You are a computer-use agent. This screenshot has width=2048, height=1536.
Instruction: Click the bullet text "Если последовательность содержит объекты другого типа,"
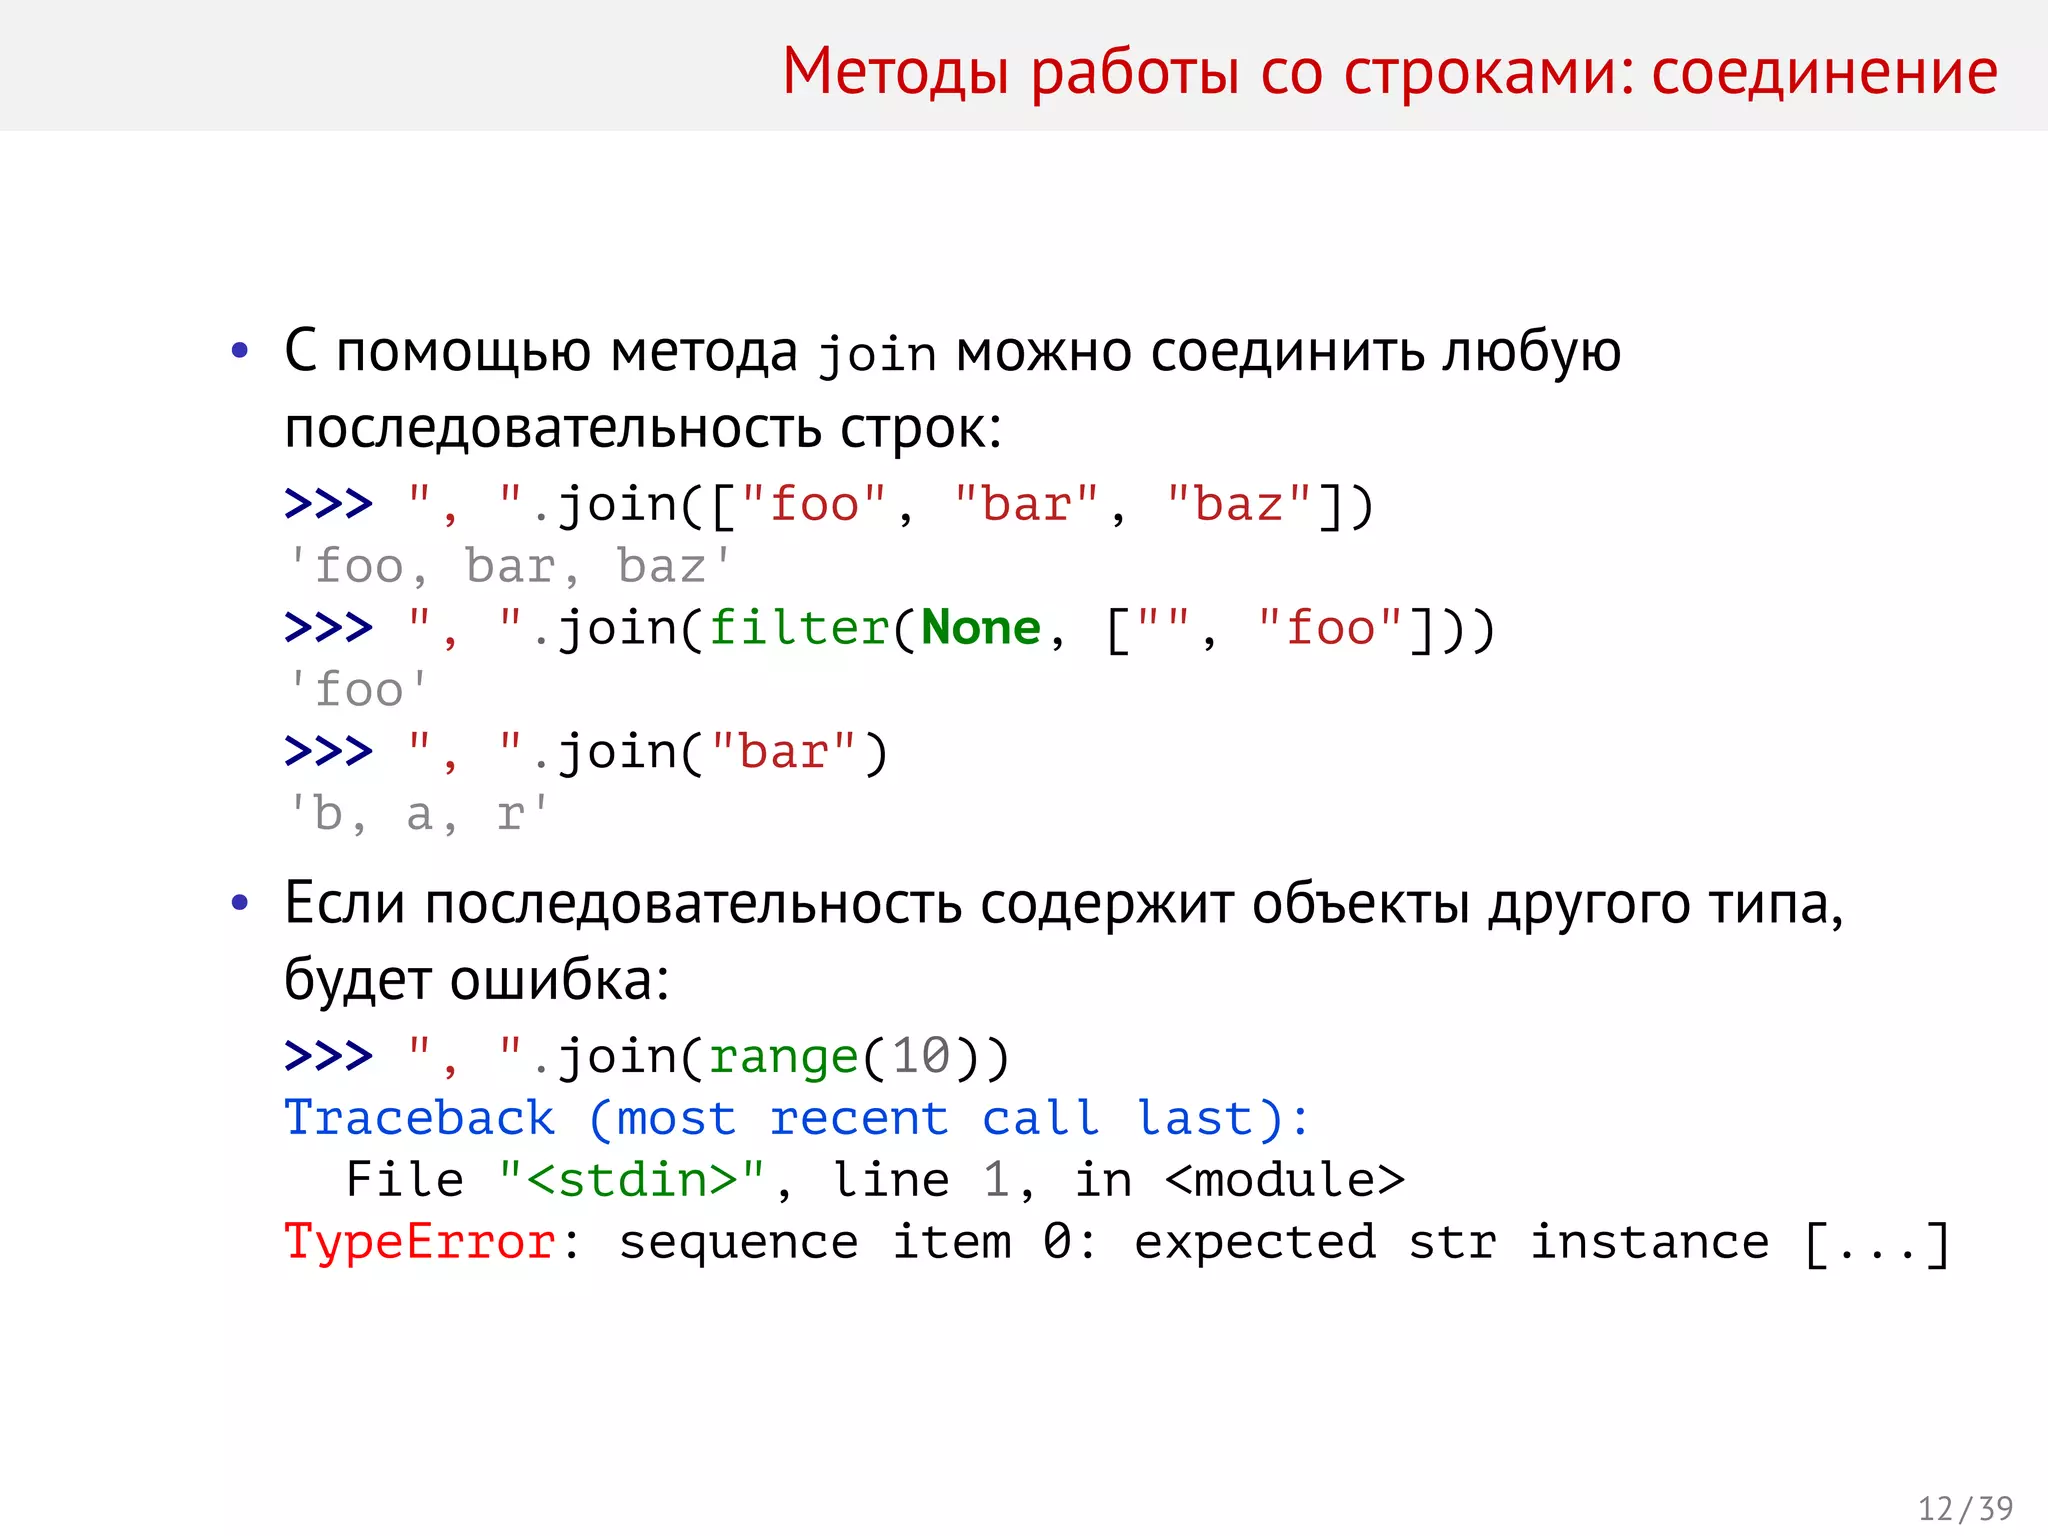[x=1064, y=905]
